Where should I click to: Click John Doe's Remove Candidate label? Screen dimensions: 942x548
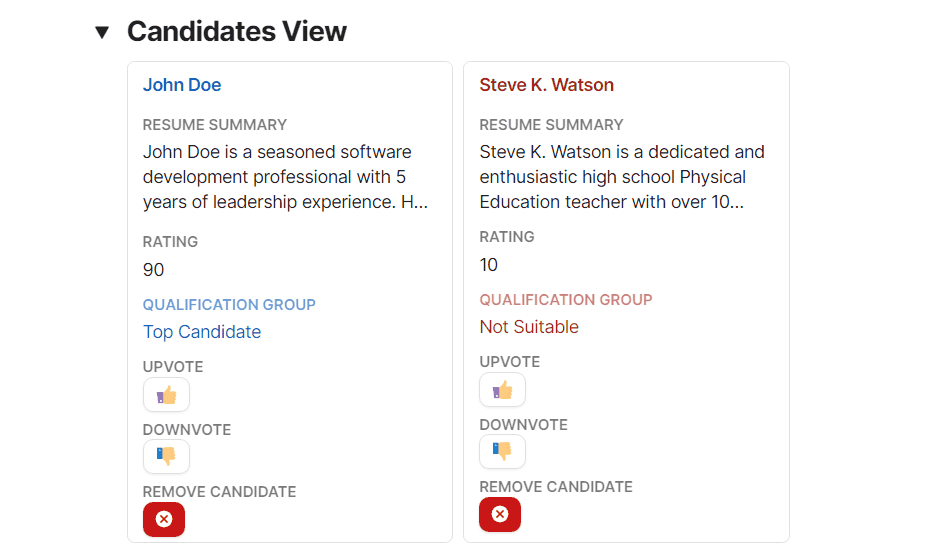point(219,492)
